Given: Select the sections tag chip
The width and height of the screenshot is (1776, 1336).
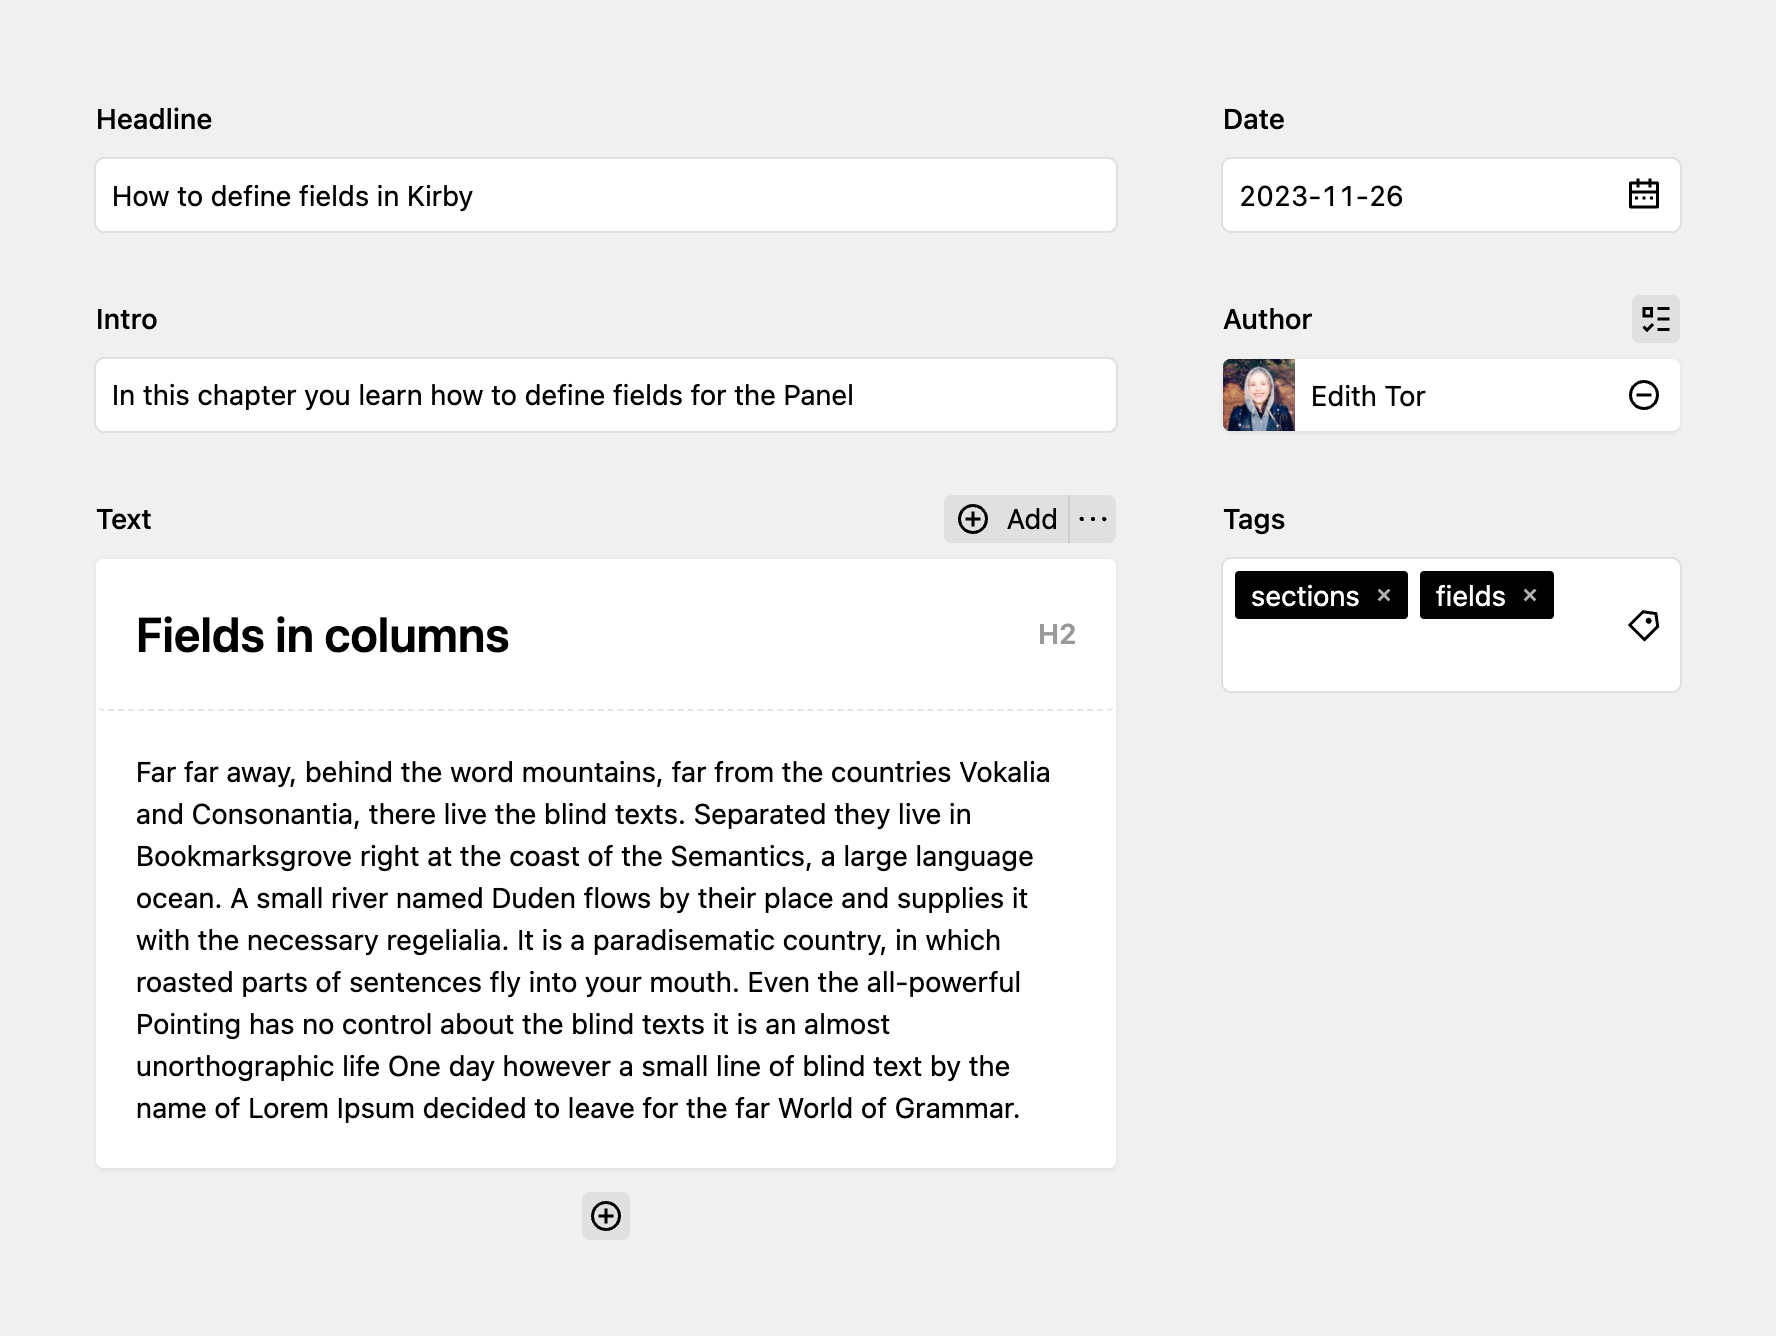Looking at the screenshot, I should [1305, 595].
